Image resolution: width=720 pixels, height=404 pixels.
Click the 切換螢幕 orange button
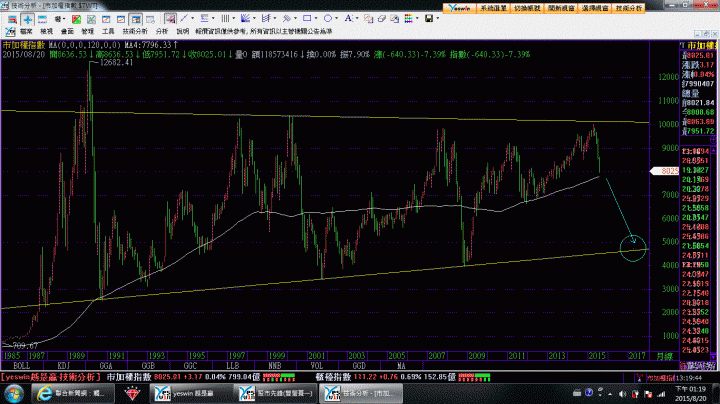527,8
